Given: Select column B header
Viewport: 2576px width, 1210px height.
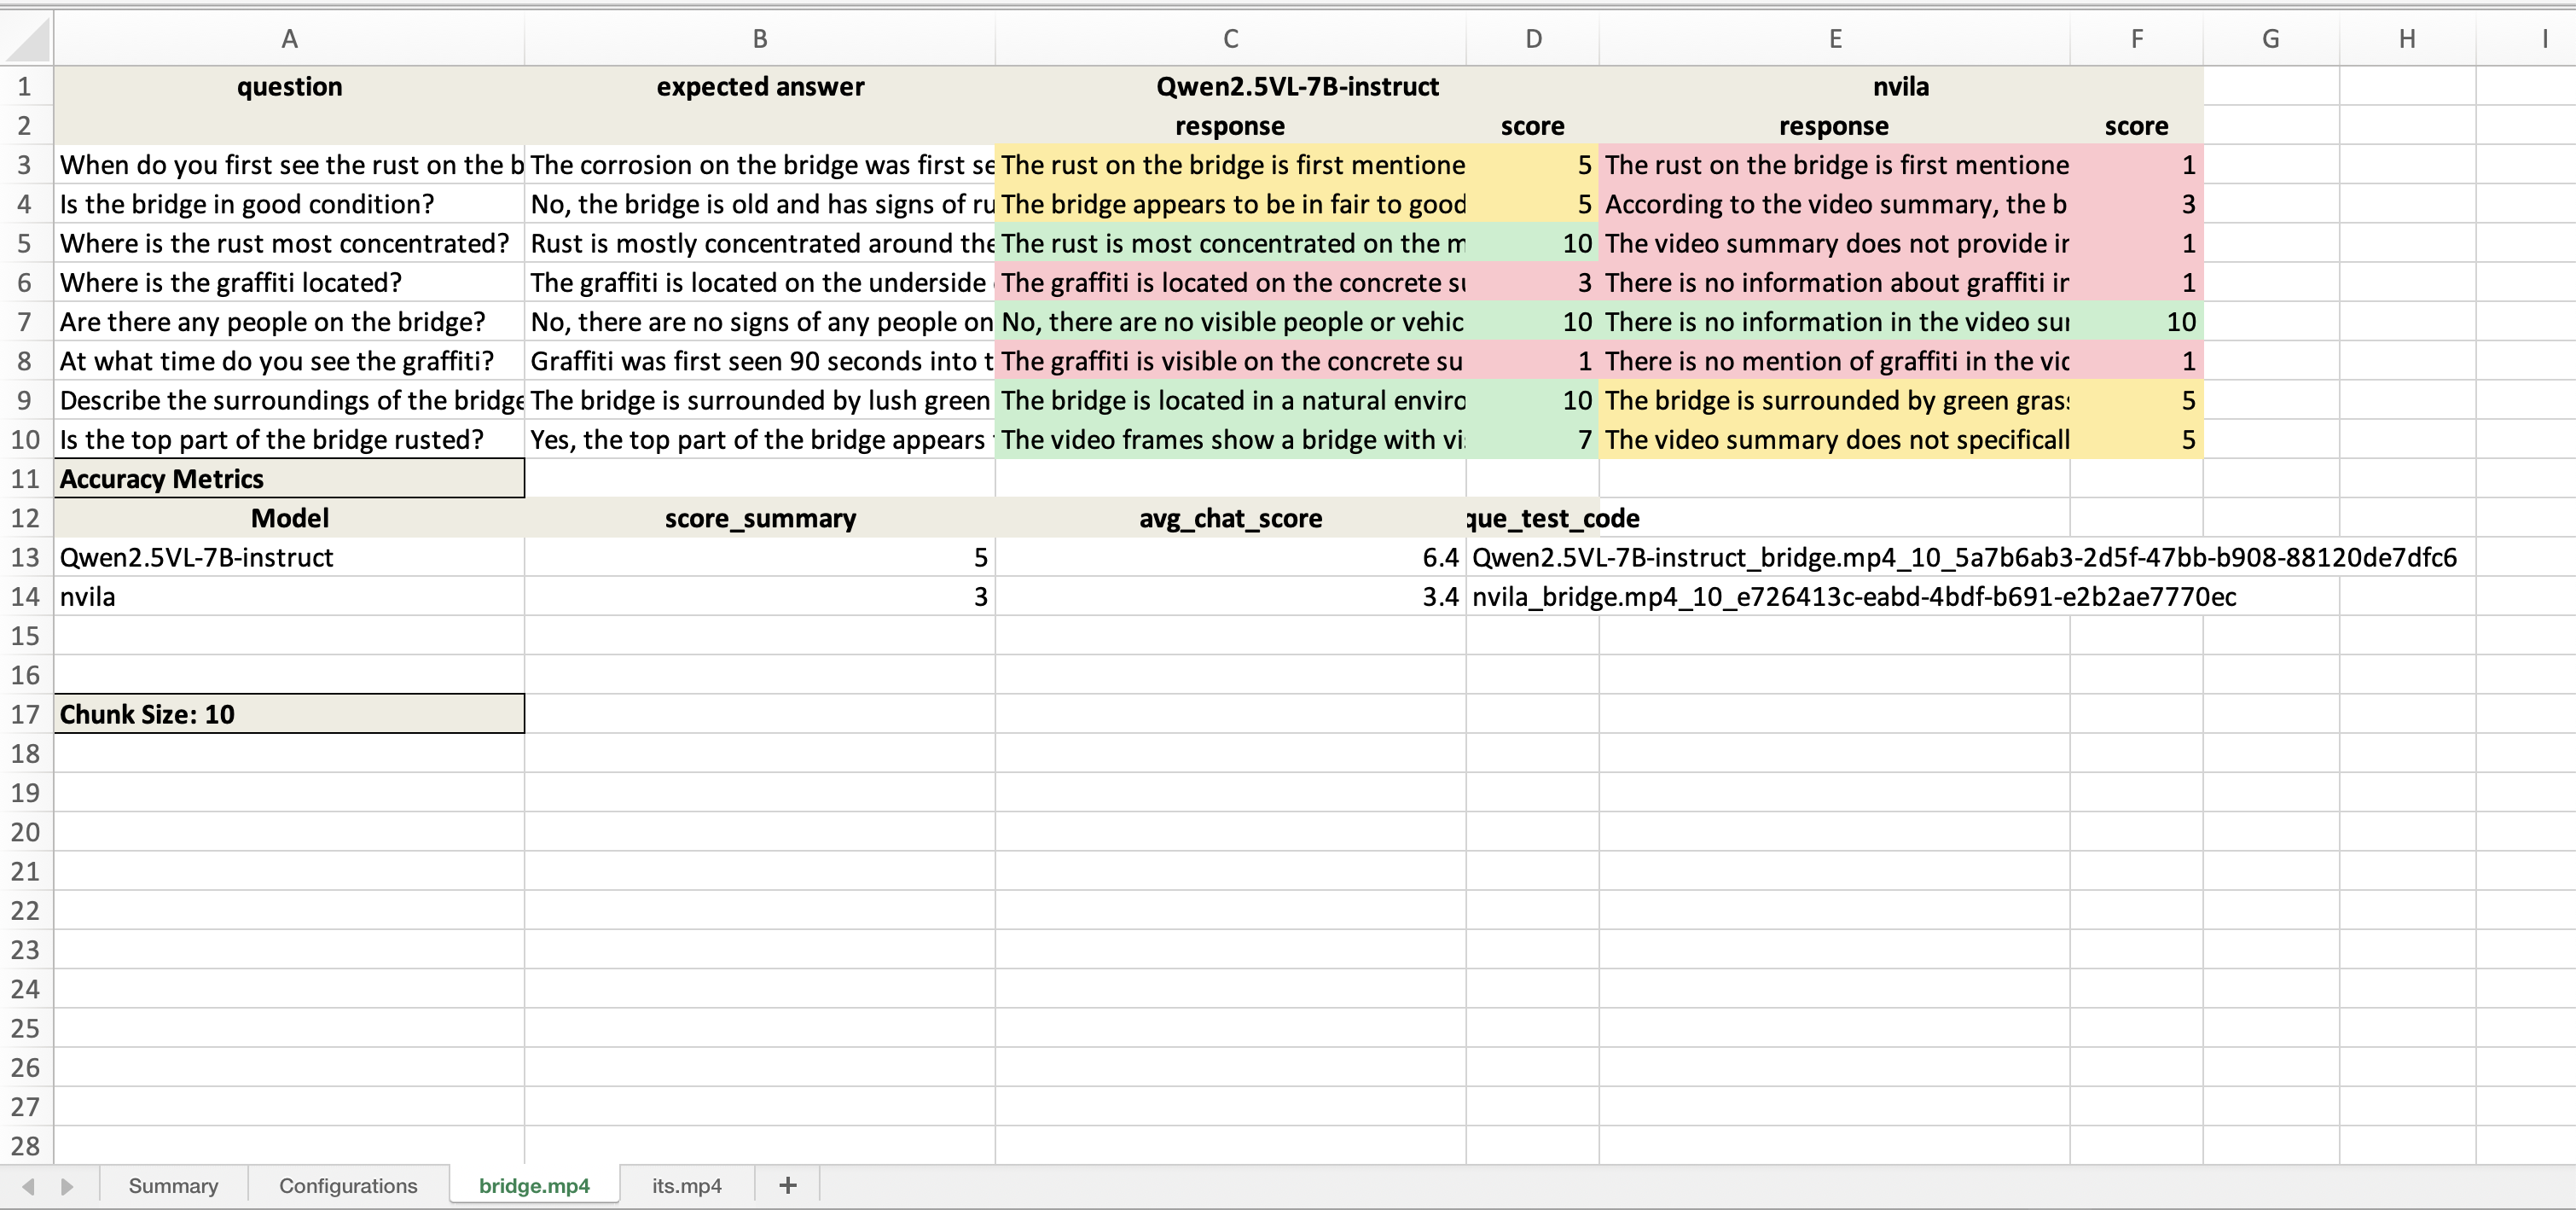Looking at the screenshot, I should 760,39.
